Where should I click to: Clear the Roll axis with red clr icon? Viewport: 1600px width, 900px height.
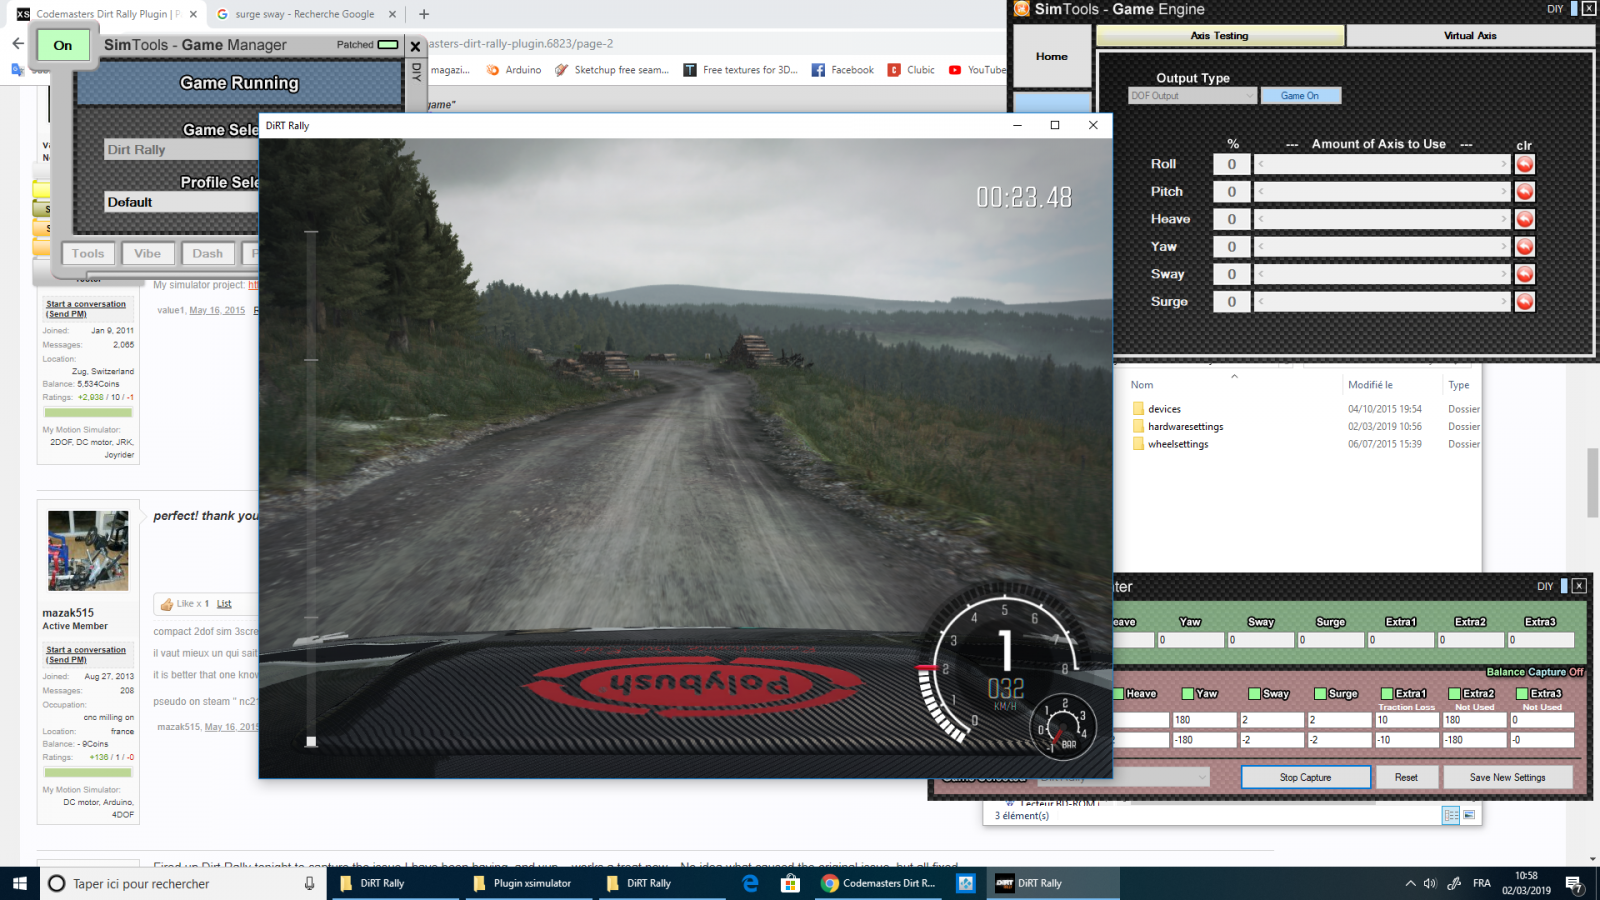point(1524,164)
